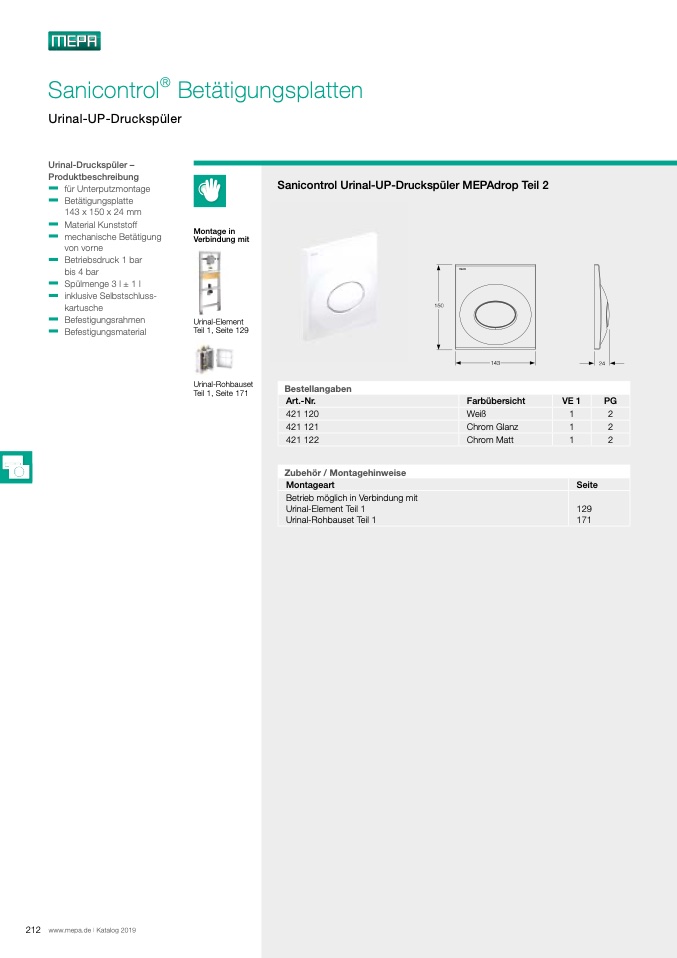Click the Farbübersicht column header
This screenshot has width=677, height=958.
[x=495, y=400]
